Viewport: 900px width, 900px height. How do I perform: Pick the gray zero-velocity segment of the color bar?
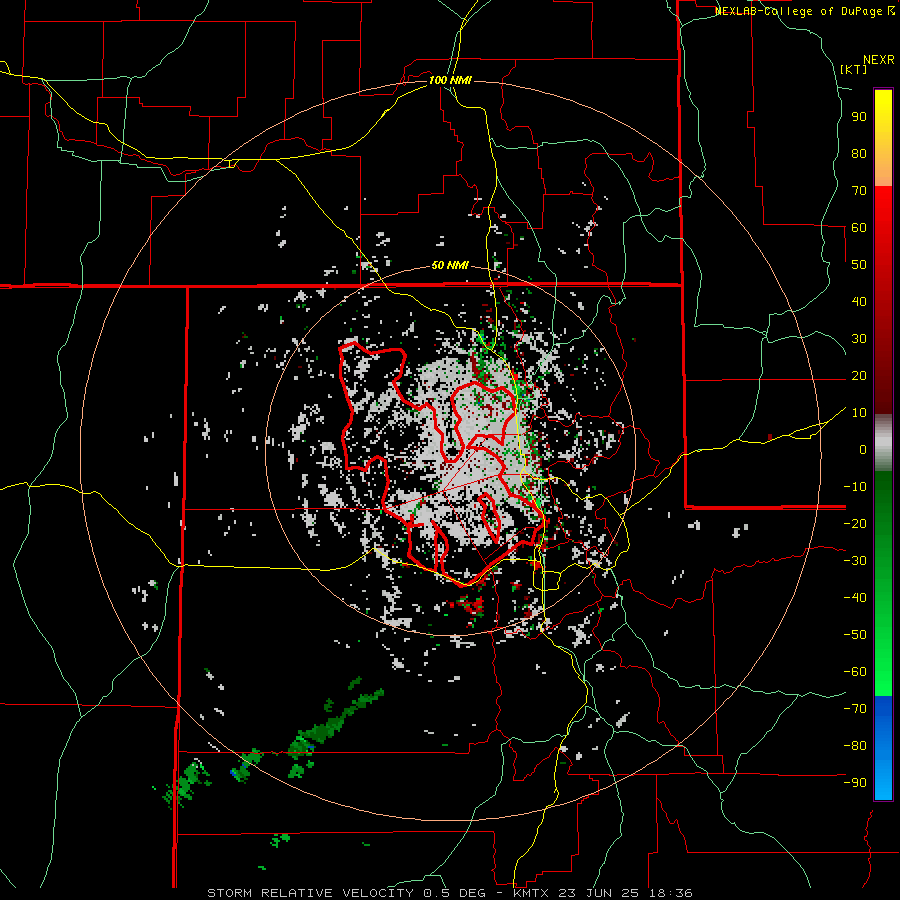[883, 442]
